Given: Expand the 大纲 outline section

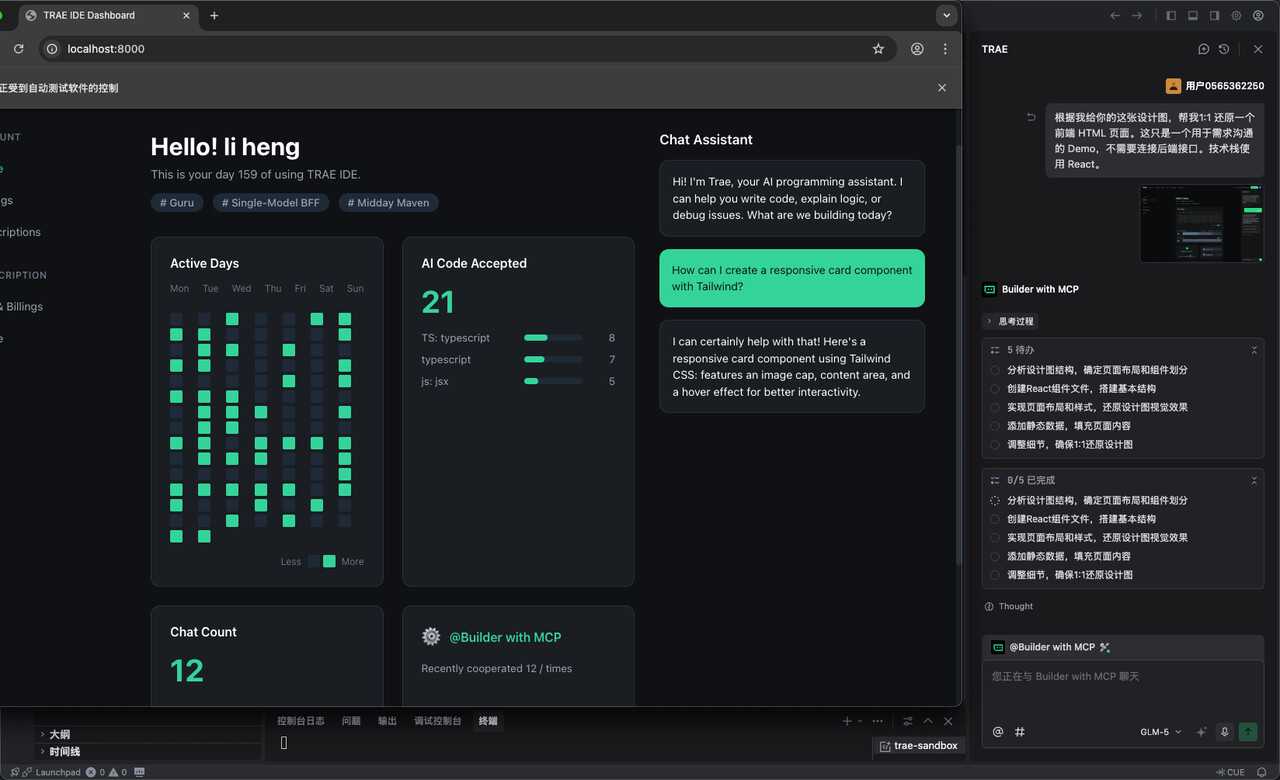Looking at the screenshot, I should point(59,734).
